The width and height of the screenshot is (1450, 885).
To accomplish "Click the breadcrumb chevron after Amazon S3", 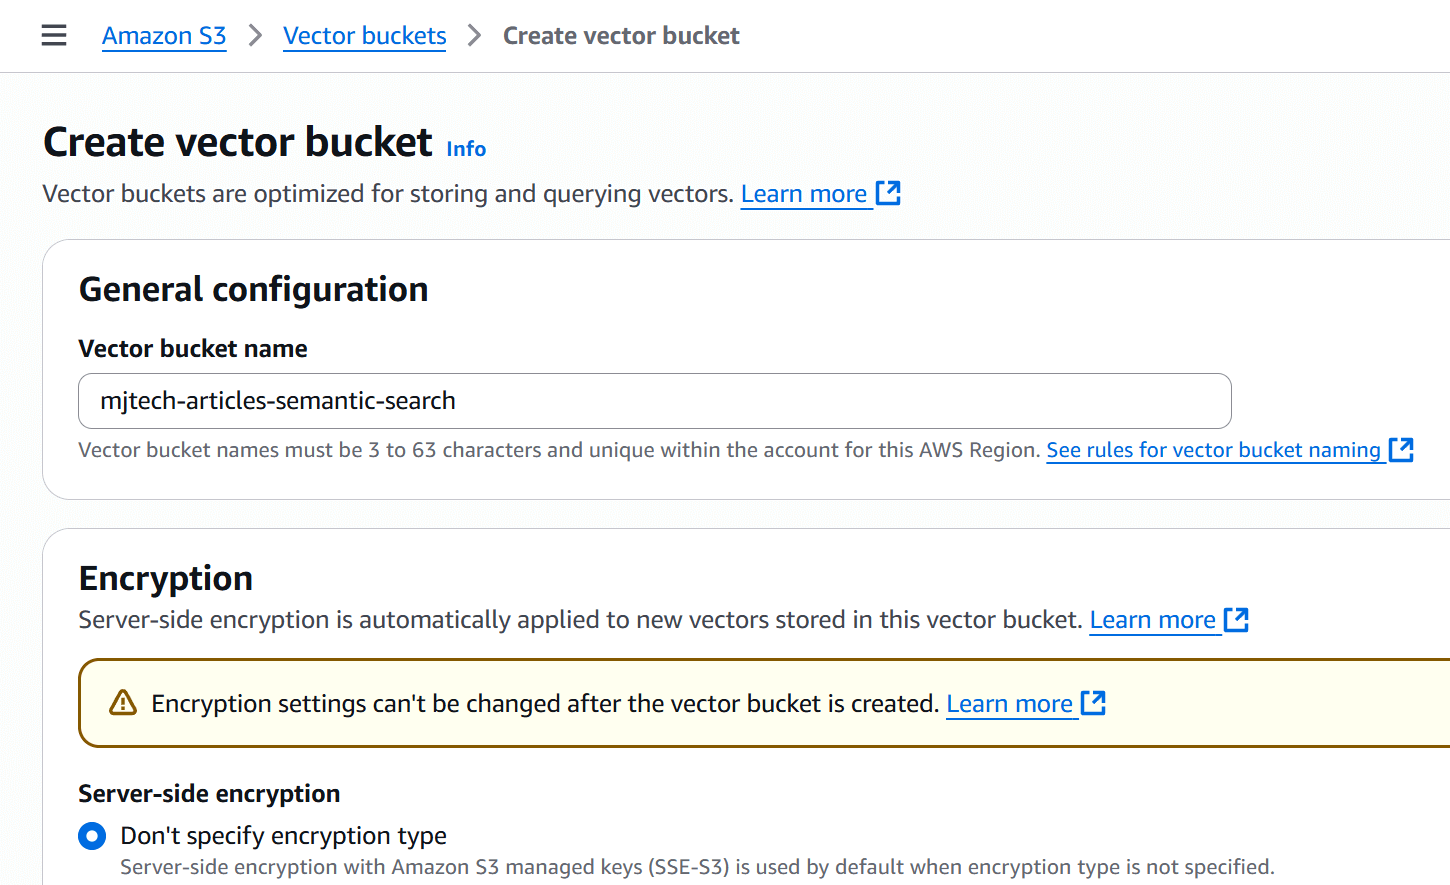I will [x=254, y=35].
